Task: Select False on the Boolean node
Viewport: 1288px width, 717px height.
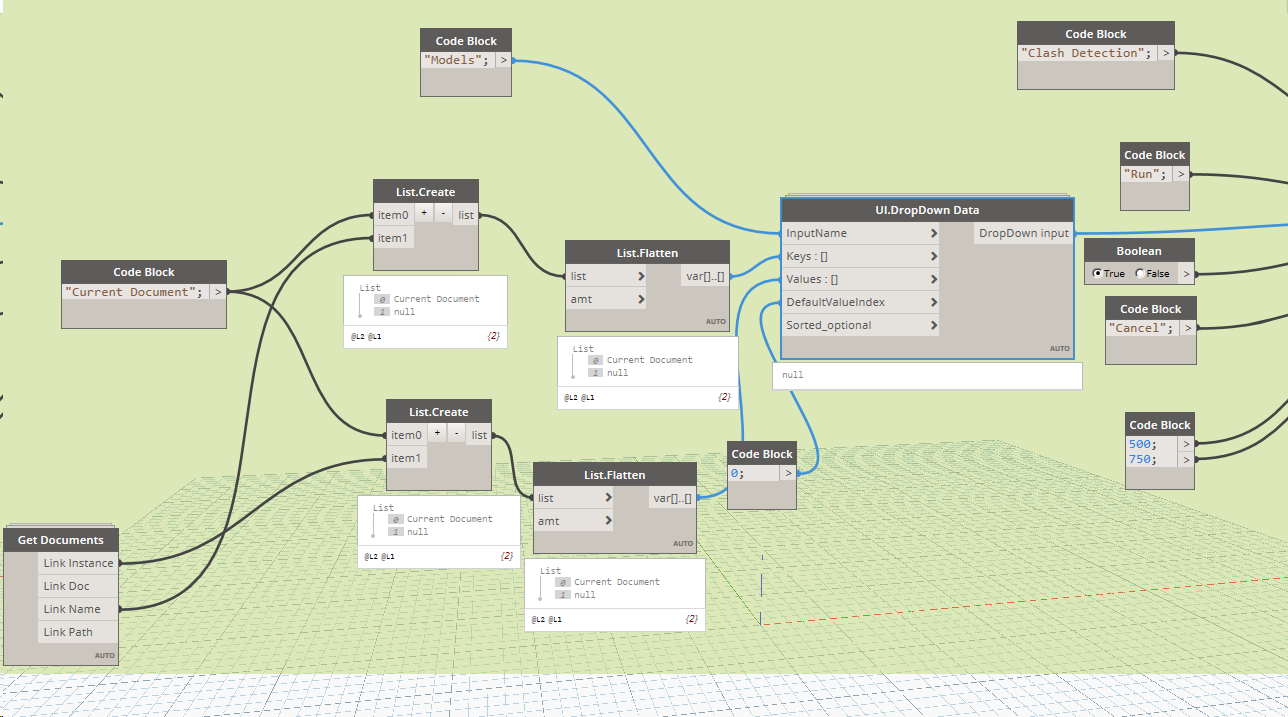Action: point(1140,273)
